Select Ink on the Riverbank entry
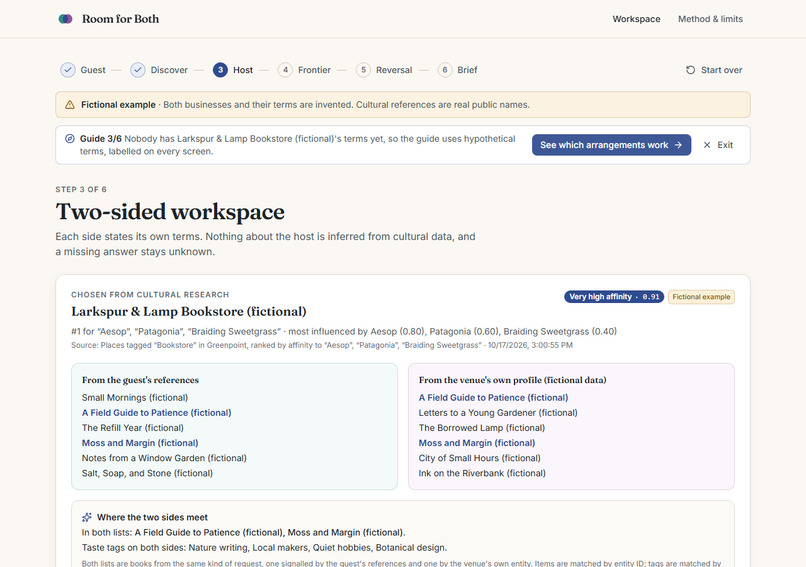Viewport: 806px width, 567px height. tap(482, 473)
